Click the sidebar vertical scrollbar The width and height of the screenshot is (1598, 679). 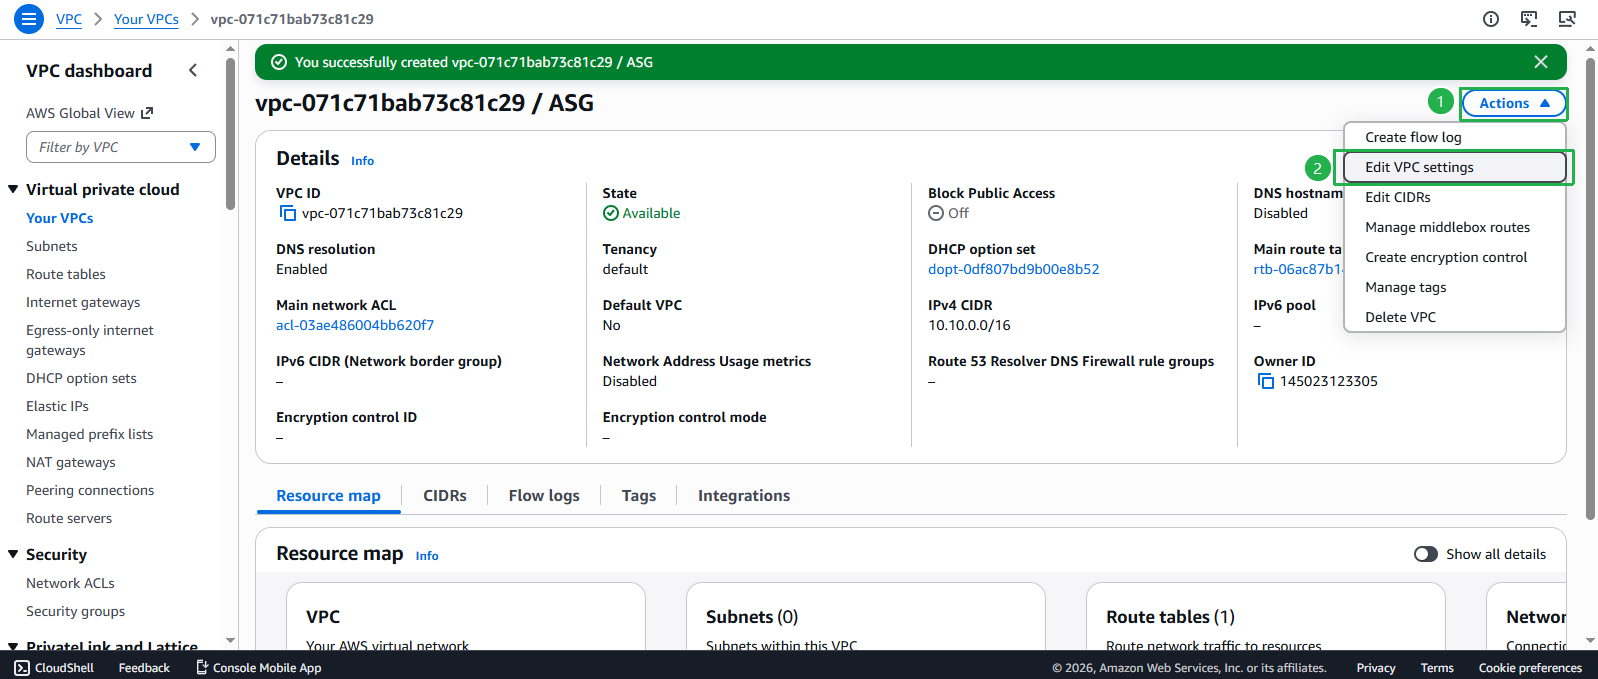(x=231, y=133)
